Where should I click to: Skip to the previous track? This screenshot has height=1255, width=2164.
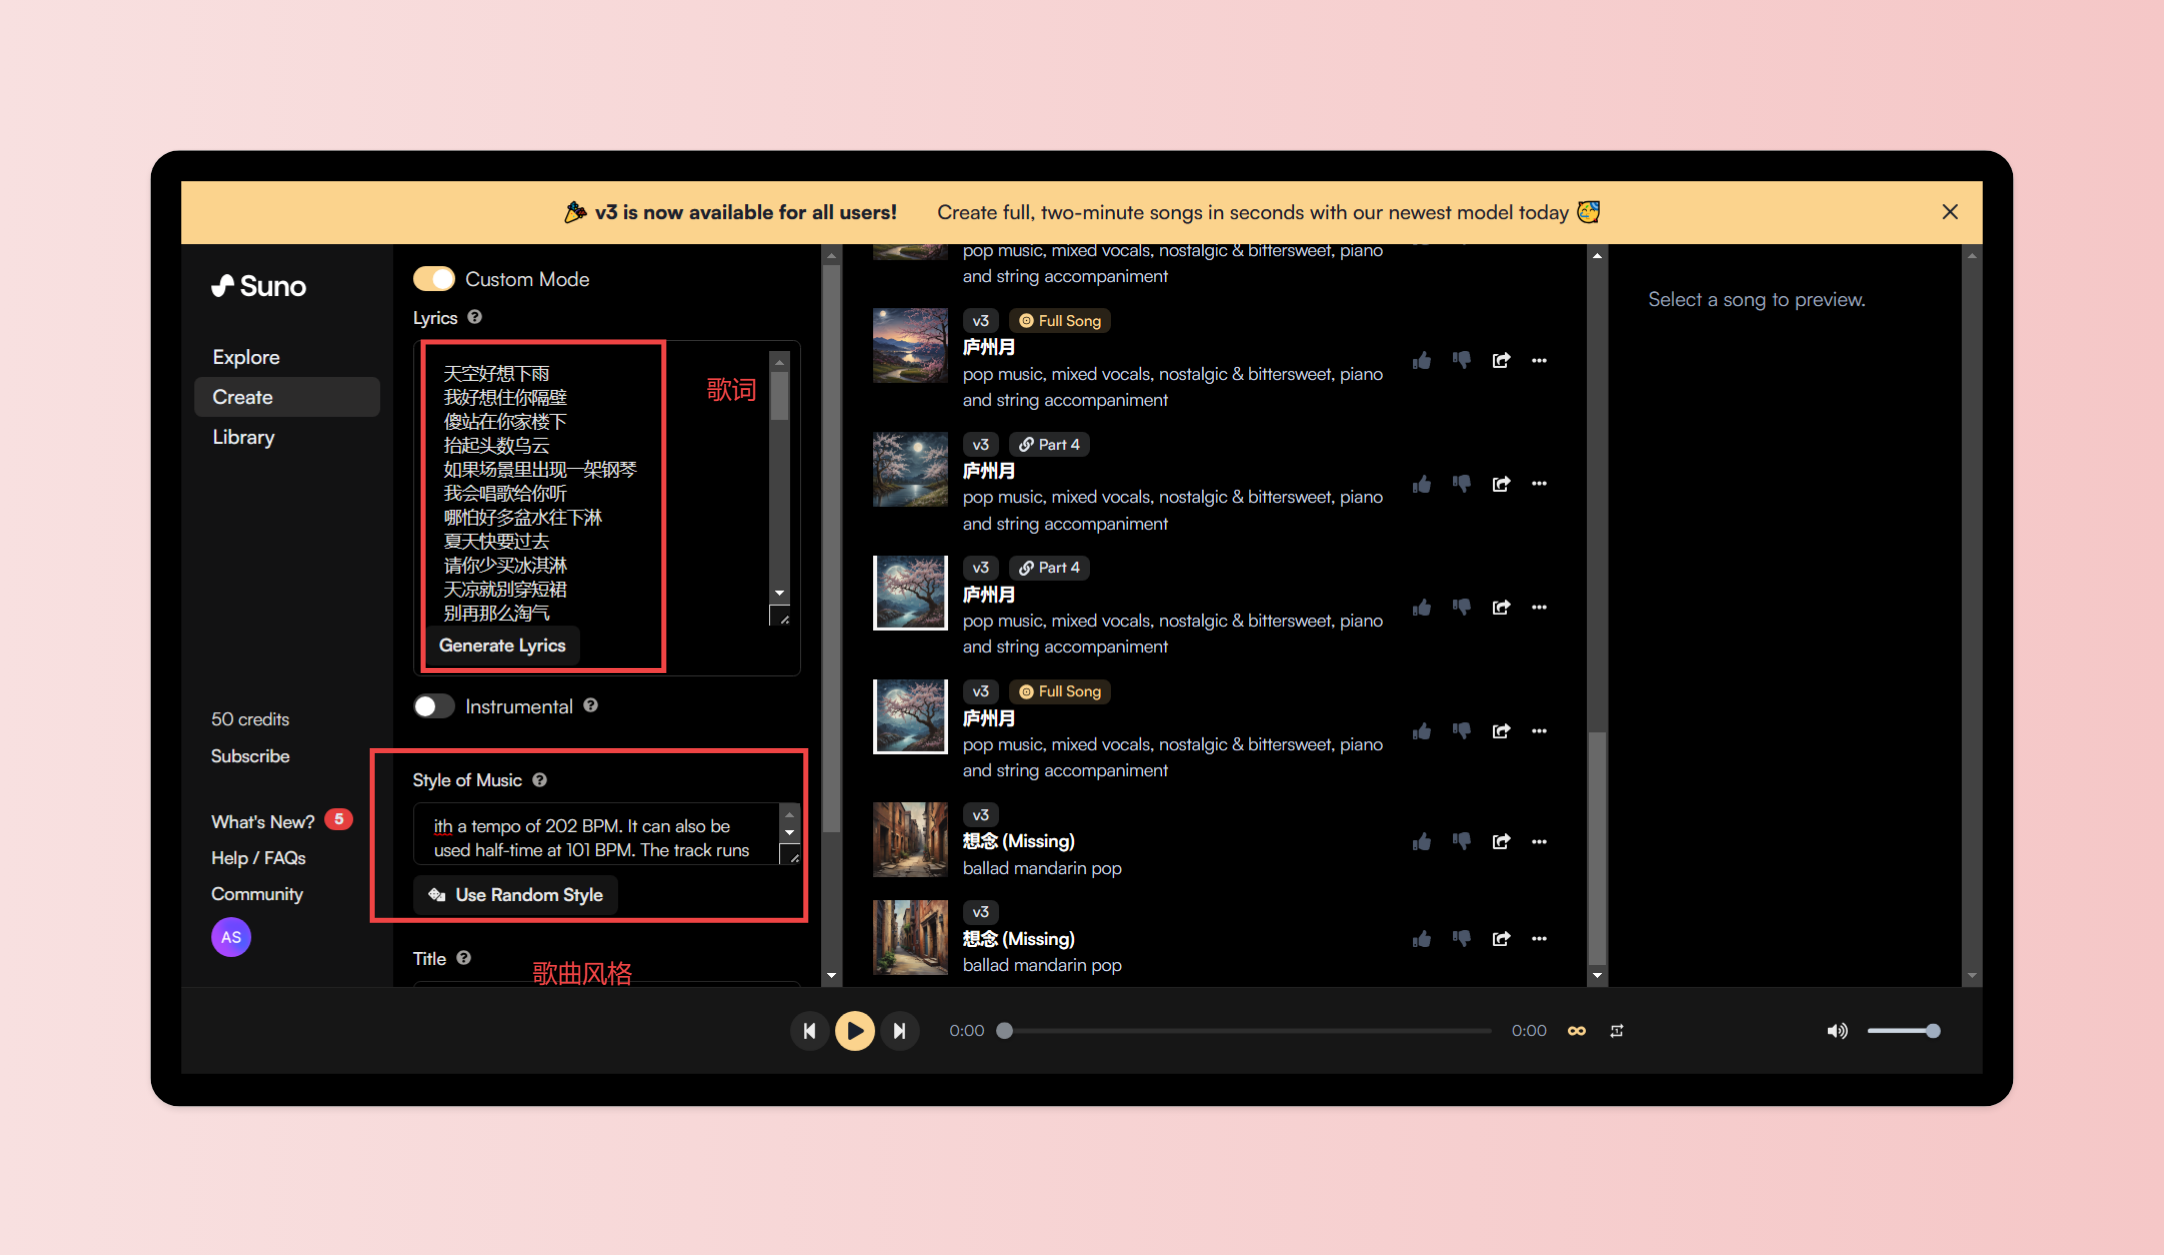(809, 1030)
